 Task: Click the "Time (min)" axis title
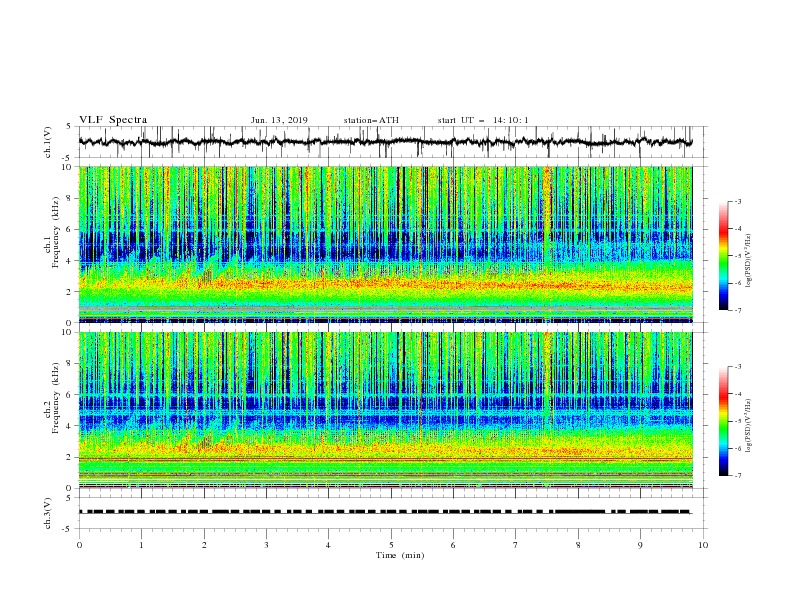400,555
